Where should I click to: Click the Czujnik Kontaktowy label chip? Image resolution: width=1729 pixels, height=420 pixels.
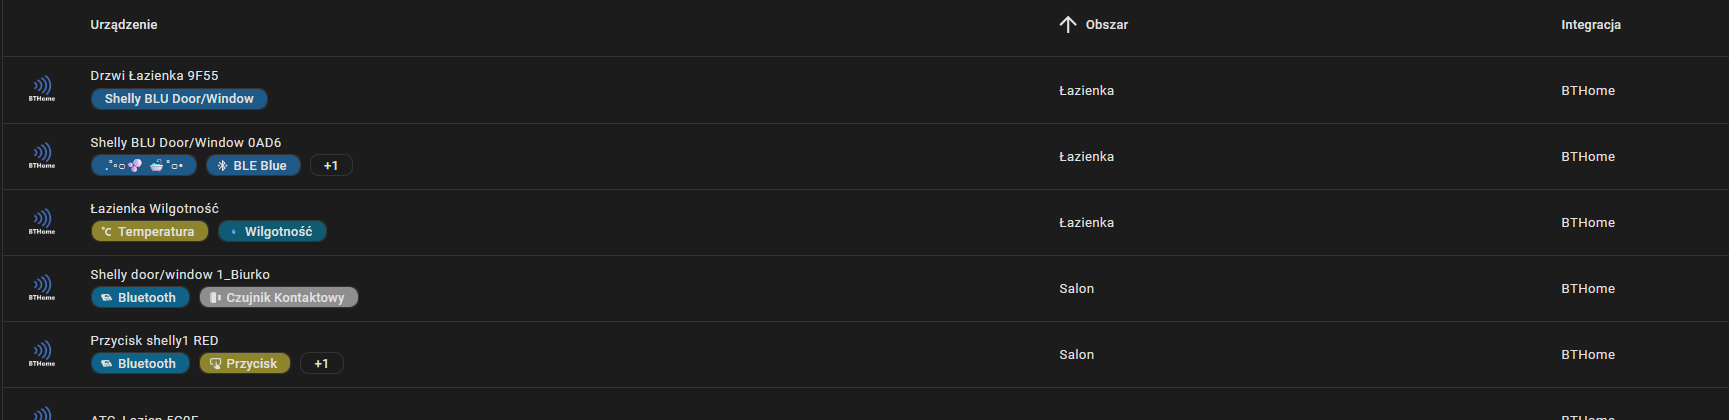pyautogui.click(x=278, y=298)
